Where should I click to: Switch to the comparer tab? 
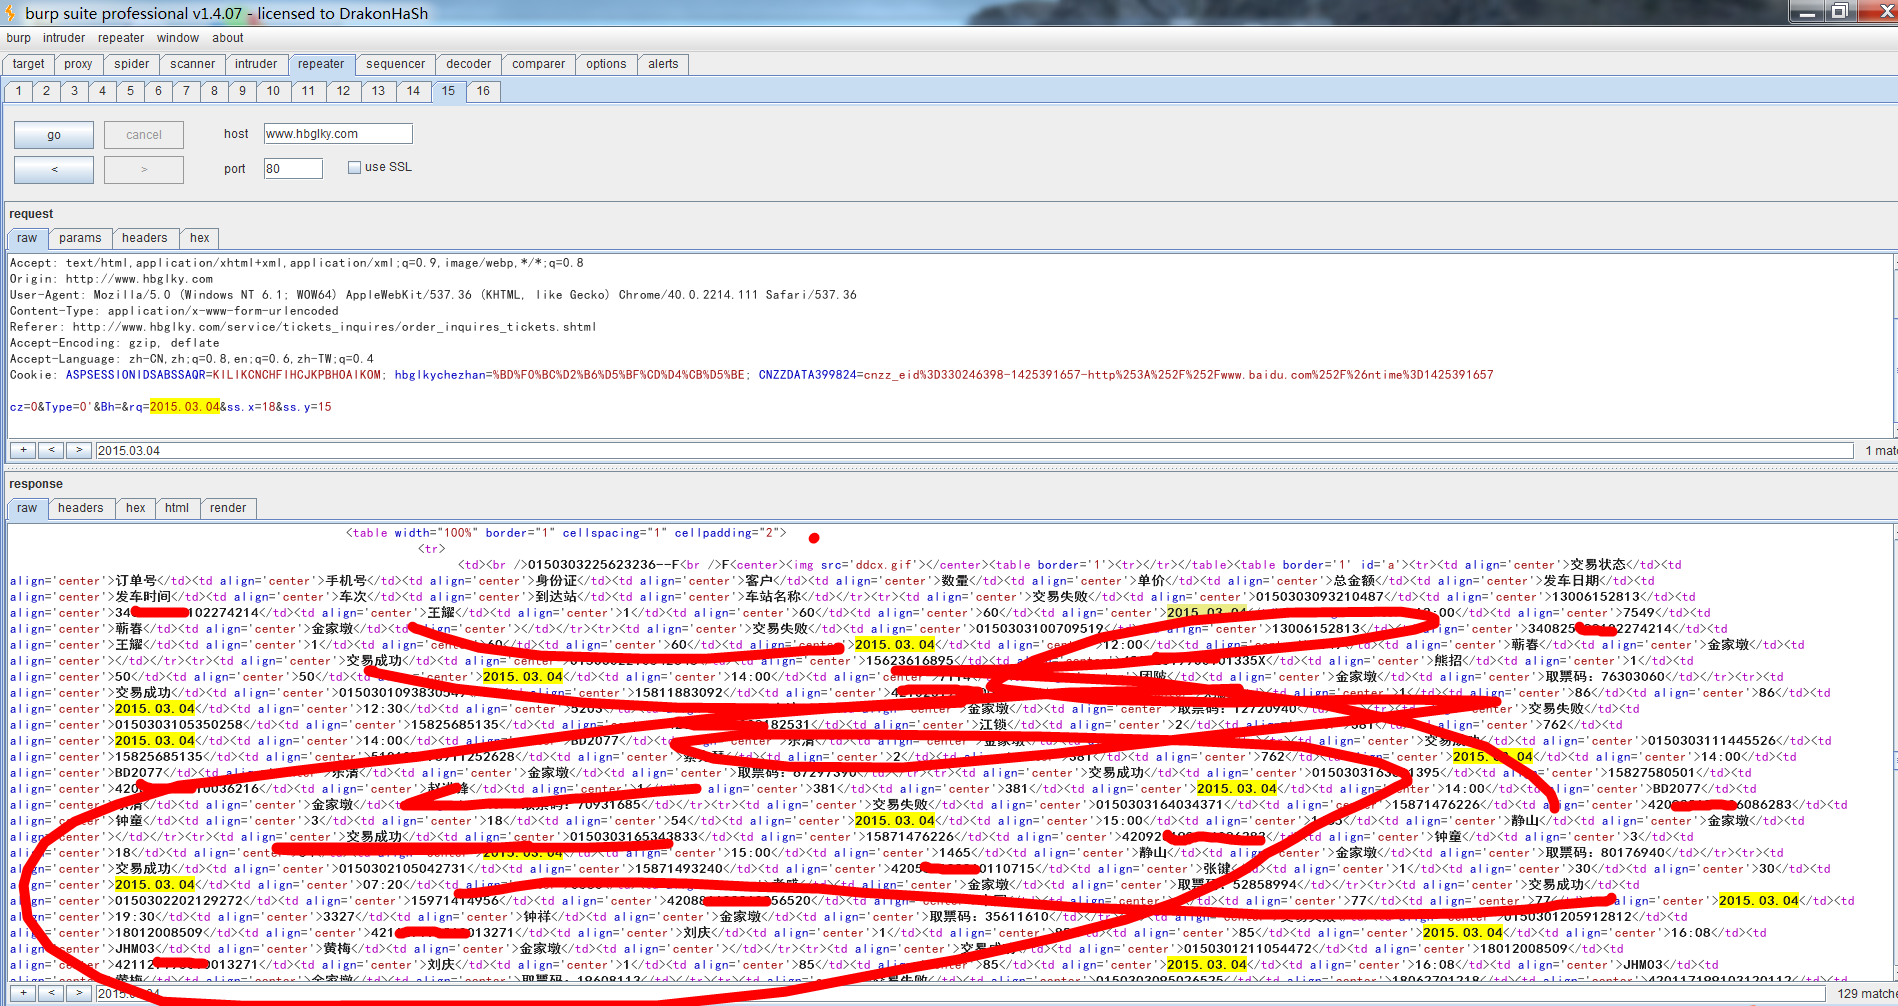538,64
